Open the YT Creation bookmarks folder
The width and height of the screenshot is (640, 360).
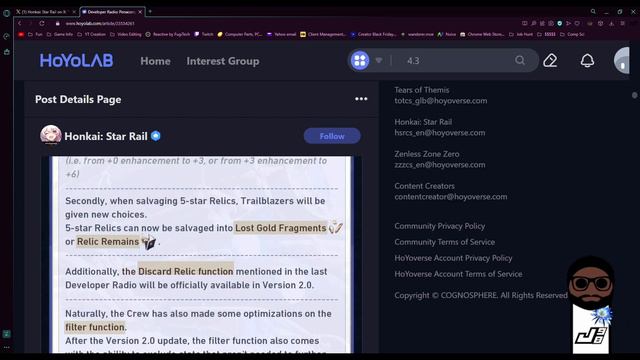pyautogui.click(x=91, y=34)
